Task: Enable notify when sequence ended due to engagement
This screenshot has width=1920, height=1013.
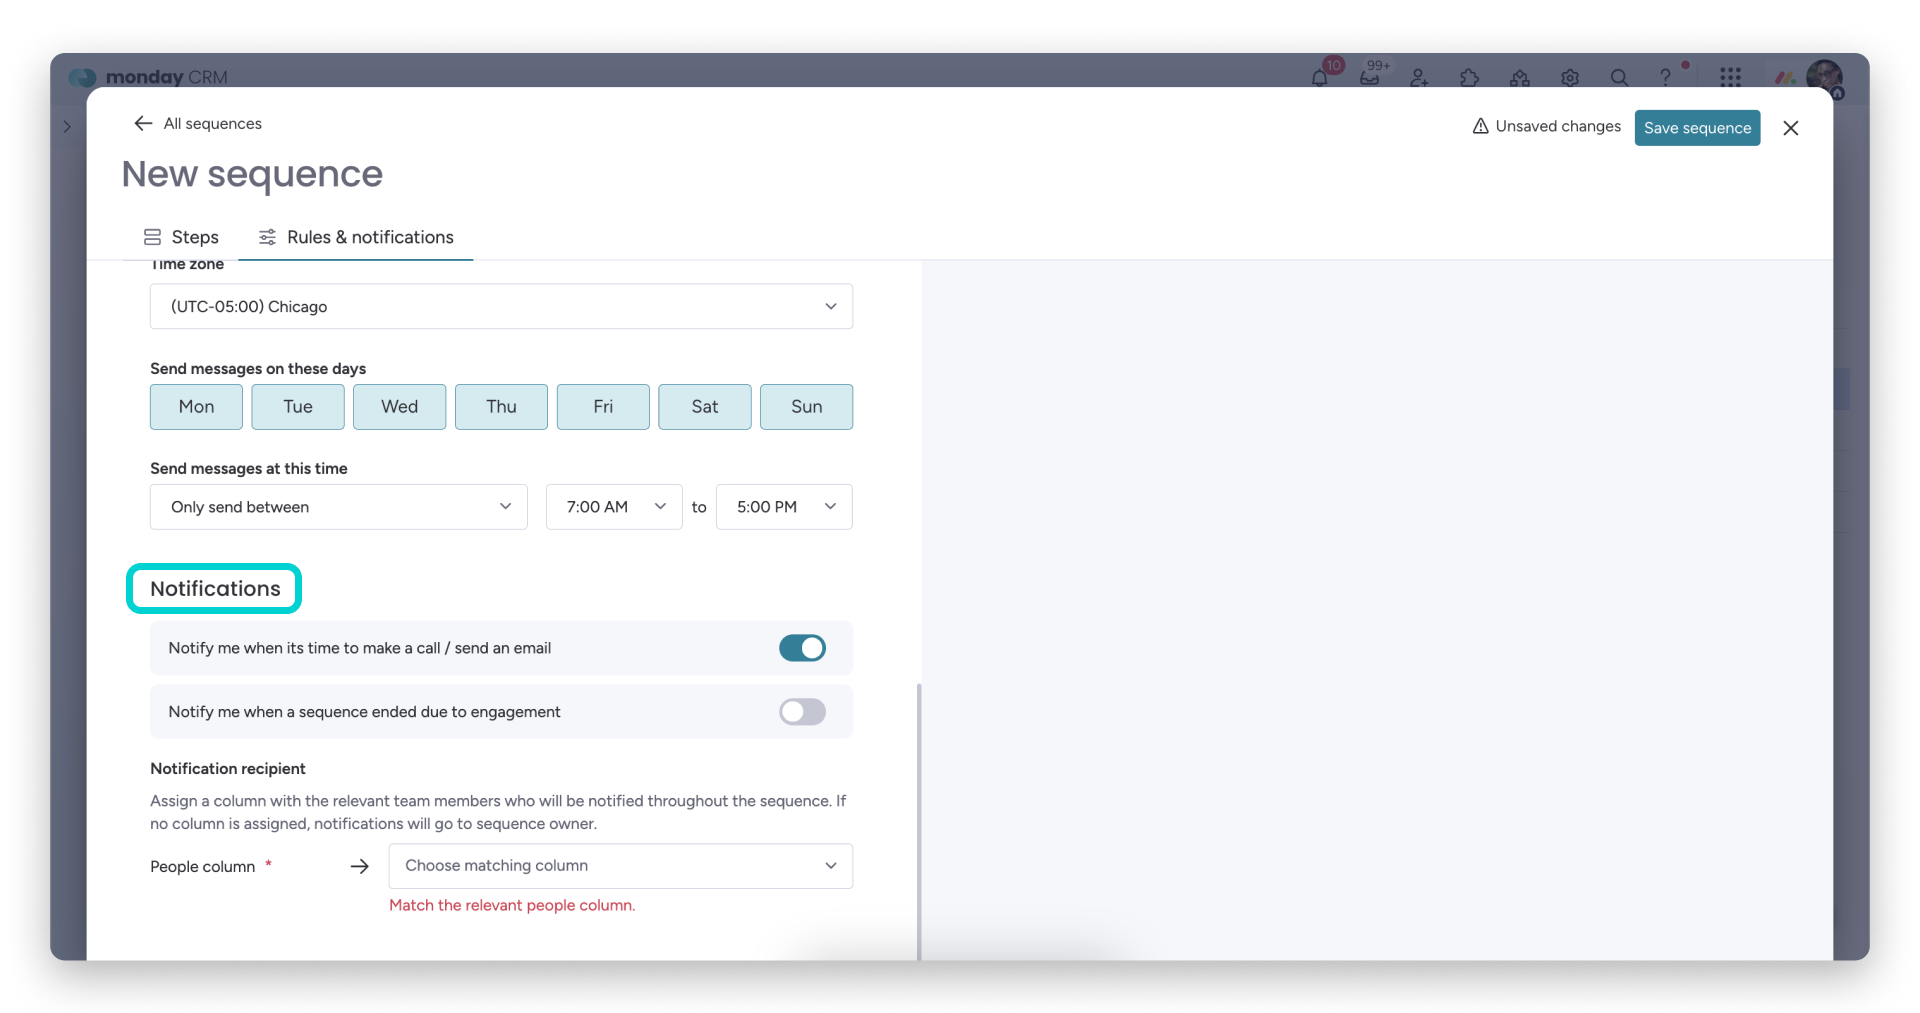Action: tap(801, 712)
